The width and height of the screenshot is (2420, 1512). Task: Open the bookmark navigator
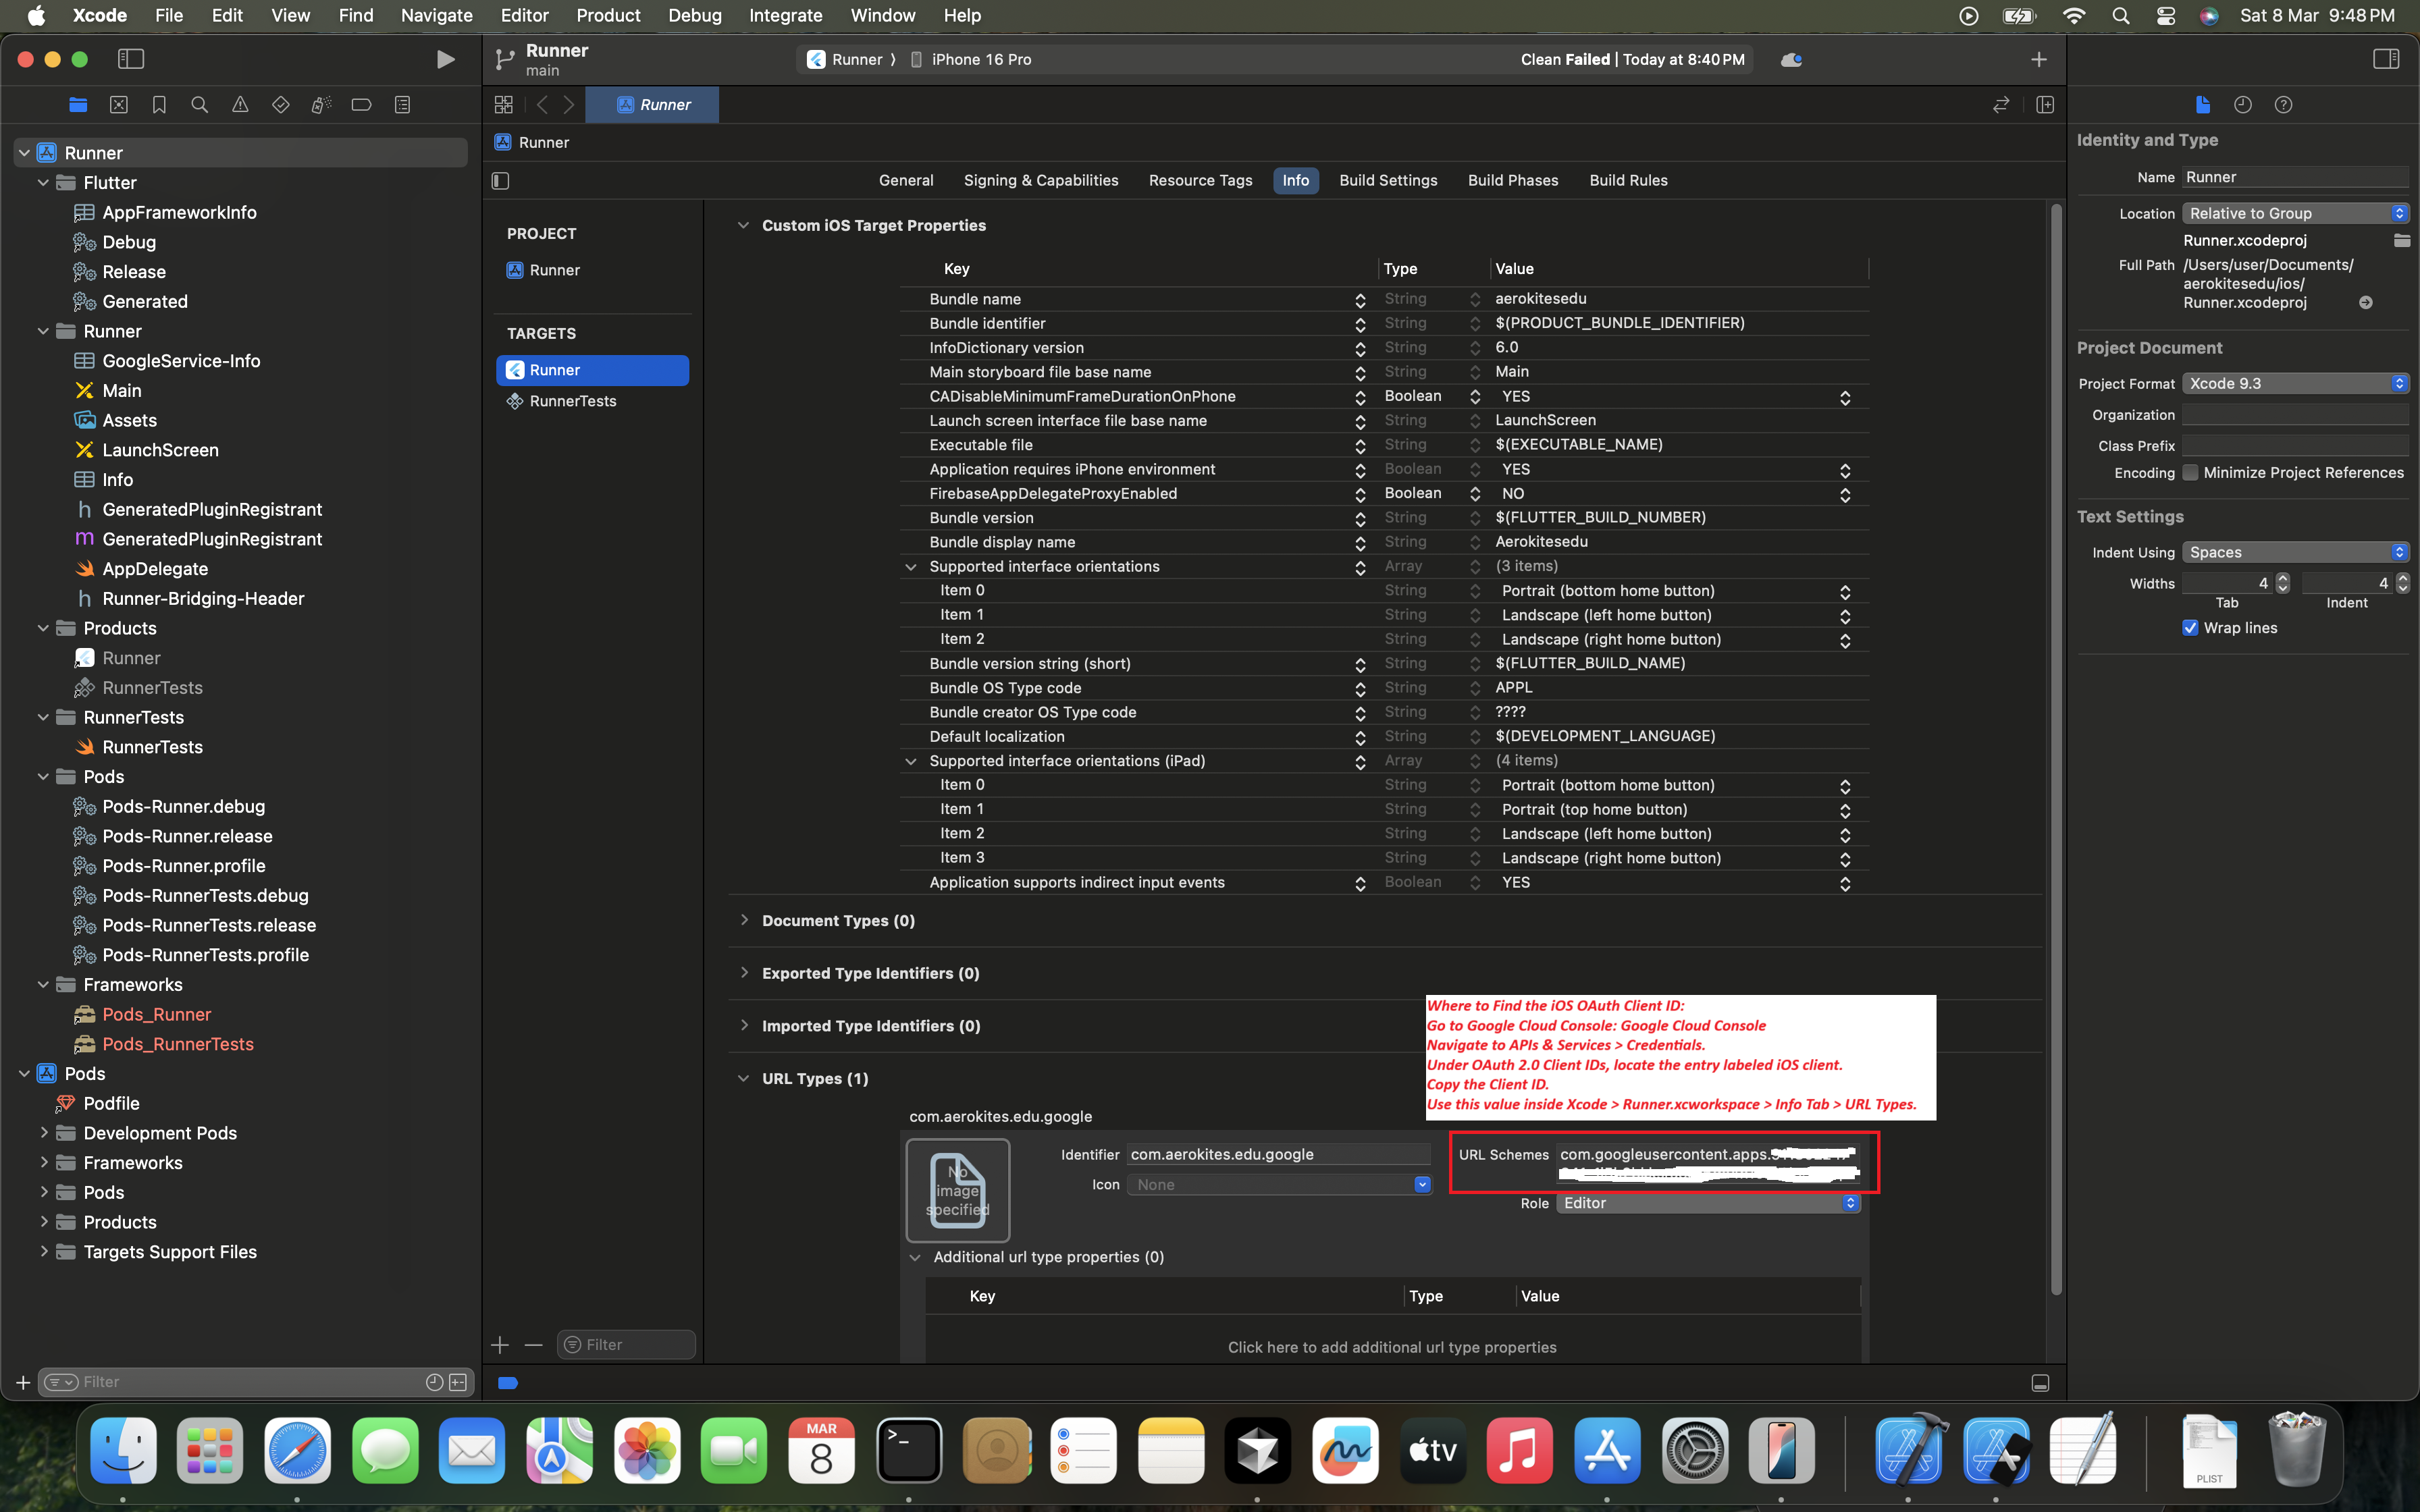pos(159,105)
